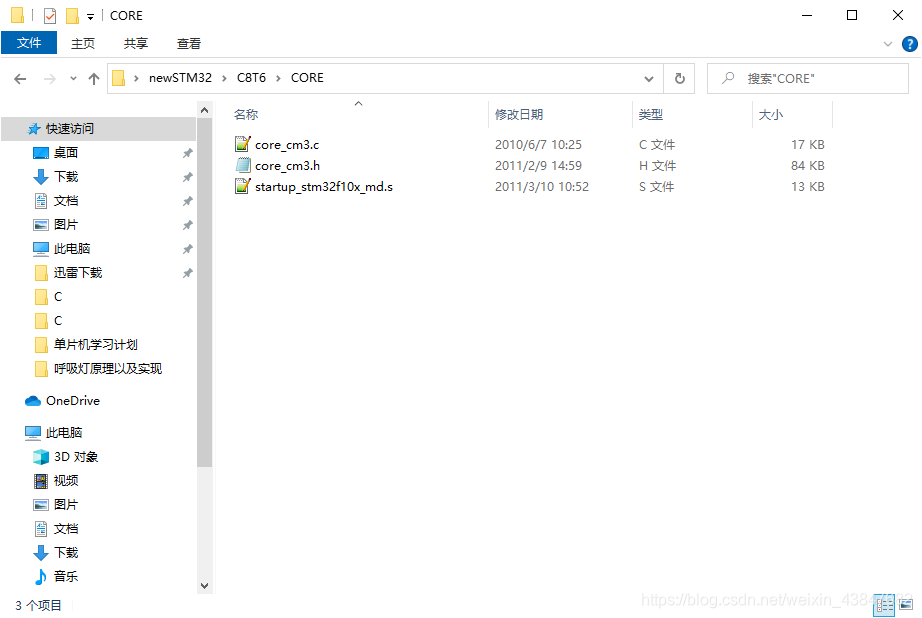Click the C8T6 breadcrumb

click(251, 78)
